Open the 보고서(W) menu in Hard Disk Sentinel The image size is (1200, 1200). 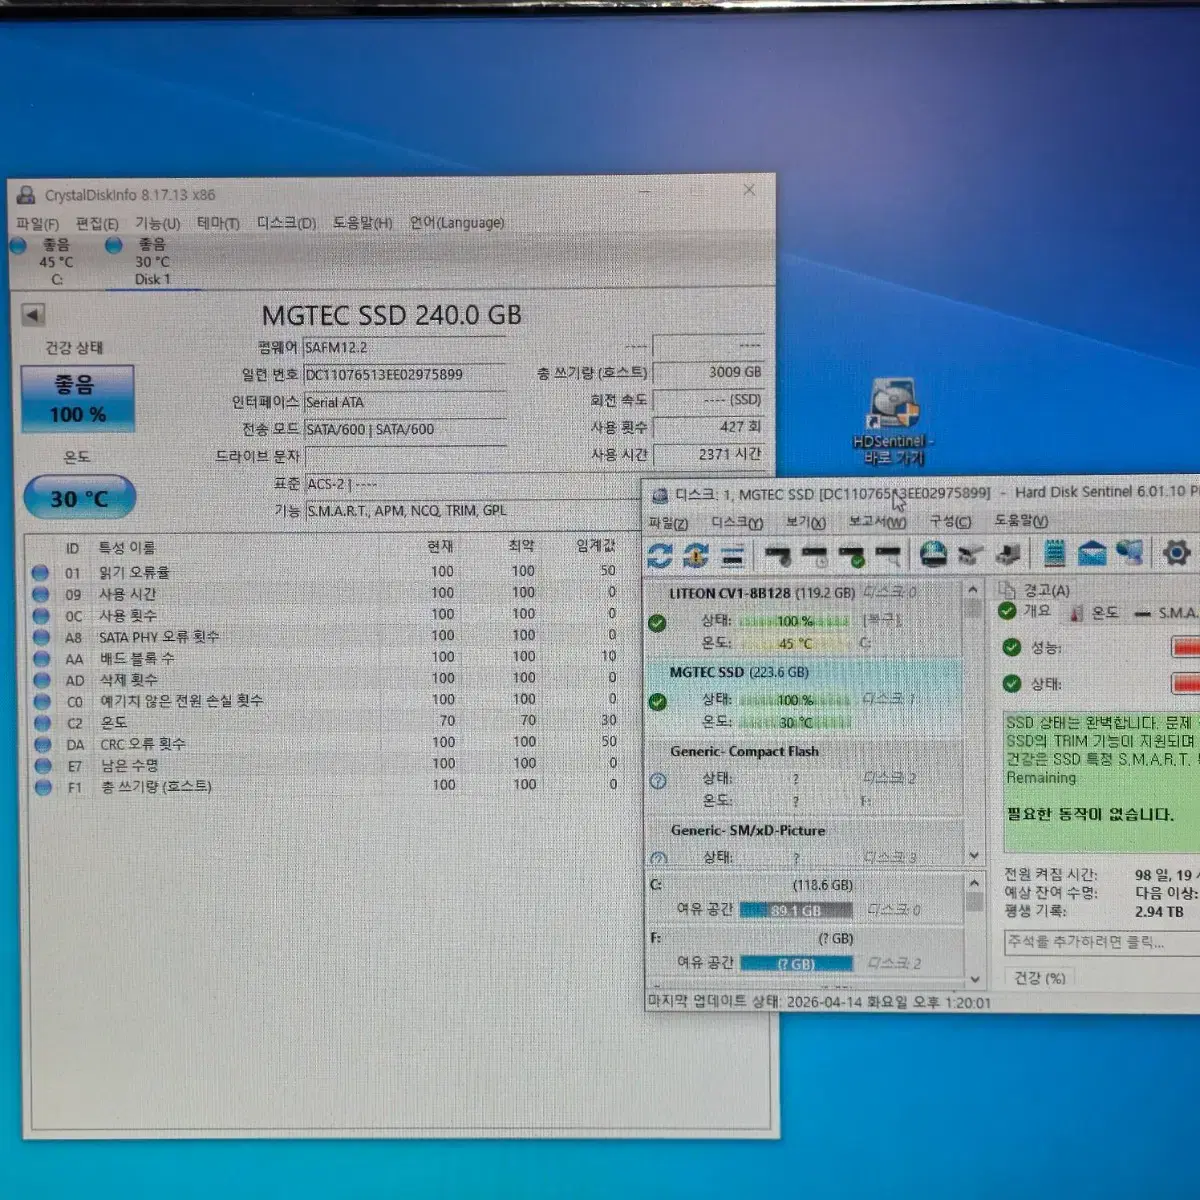tap(877, 522)
